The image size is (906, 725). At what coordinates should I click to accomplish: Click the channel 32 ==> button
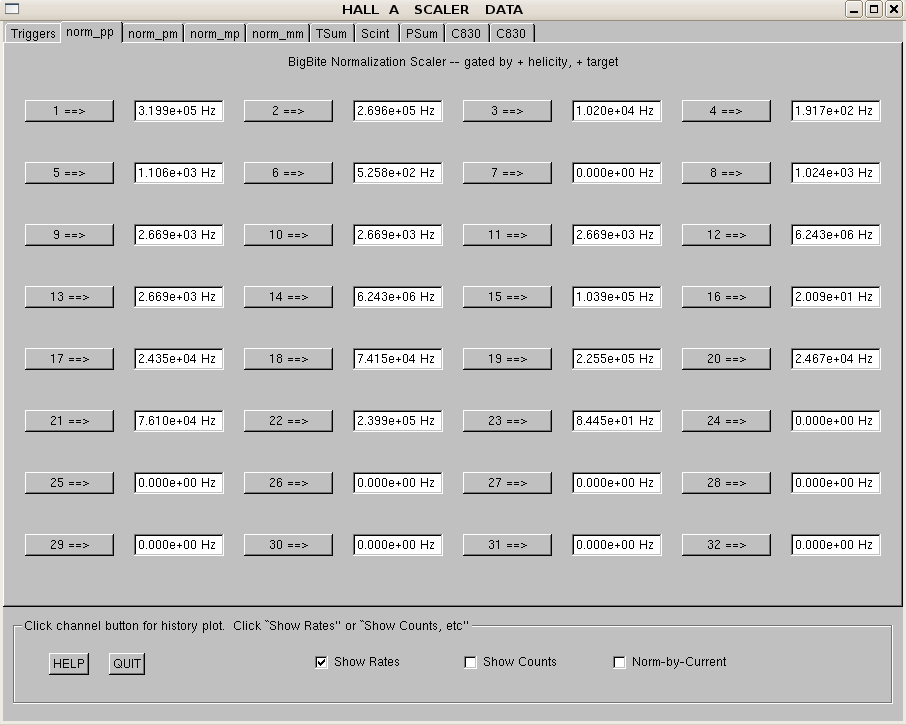click(x=726, y=545)
